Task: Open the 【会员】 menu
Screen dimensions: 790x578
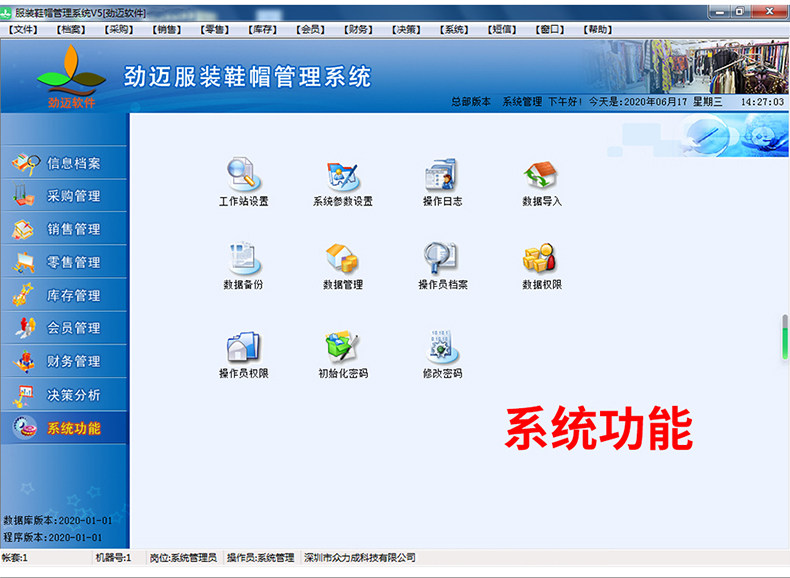Action: pos(310,30)
